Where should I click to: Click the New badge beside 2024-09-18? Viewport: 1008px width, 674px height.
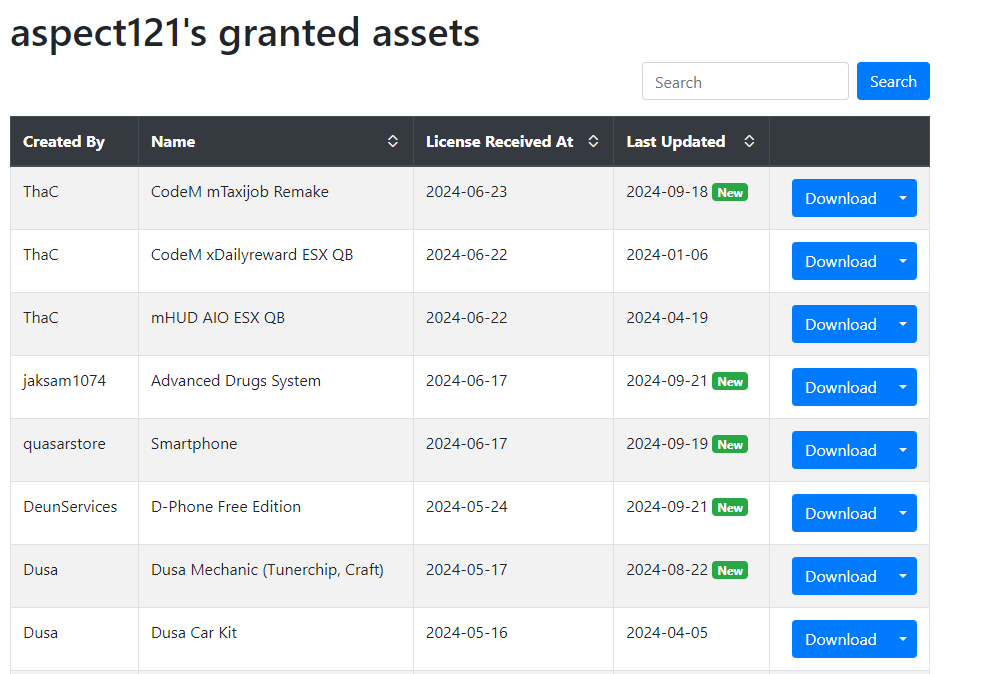pos(730,192)
